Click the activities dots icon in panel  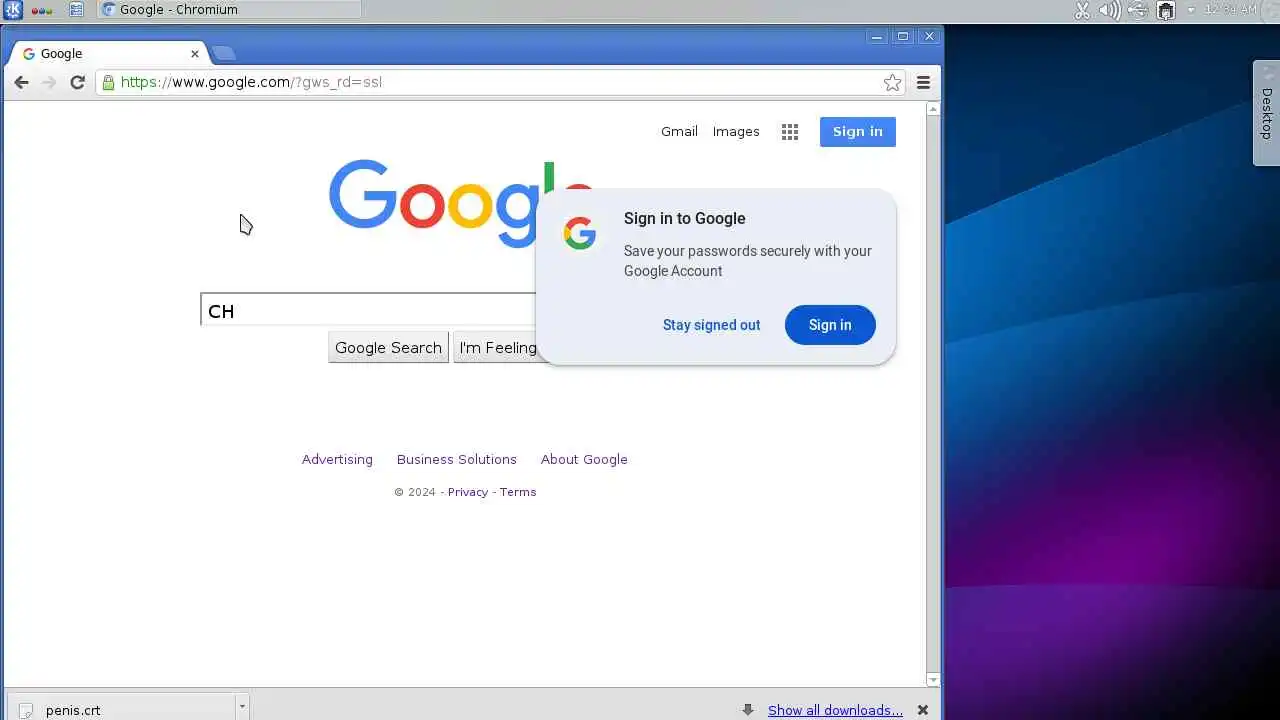point(42,10)
